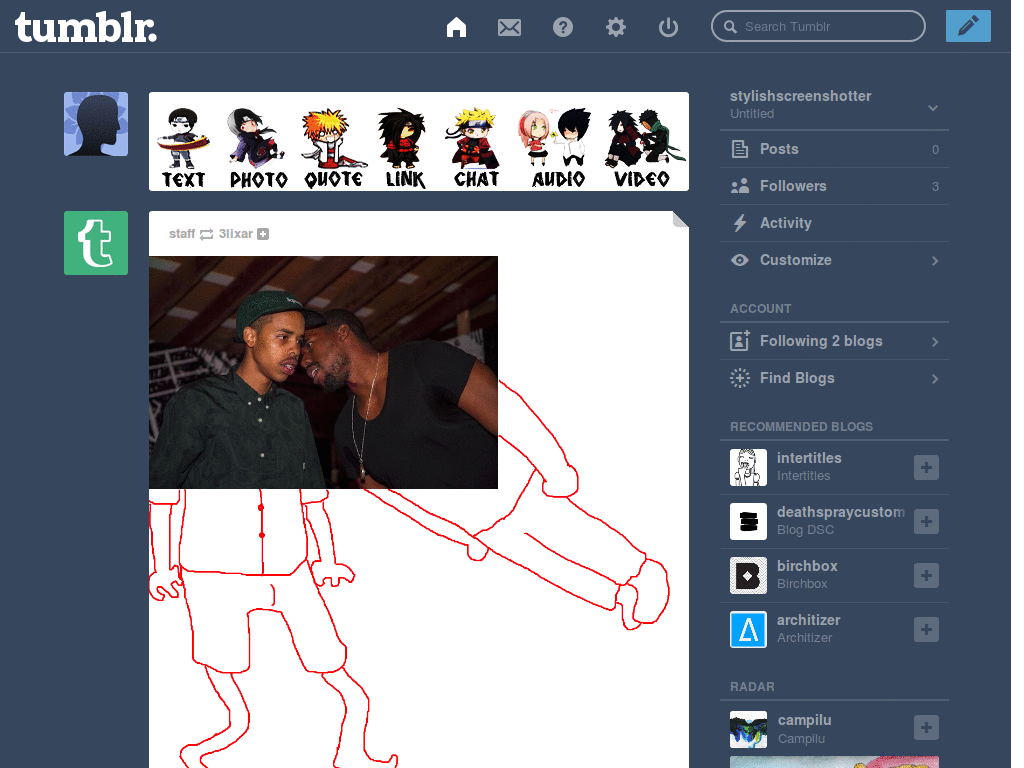Open the intertitles blog avatar

point(748,468)
